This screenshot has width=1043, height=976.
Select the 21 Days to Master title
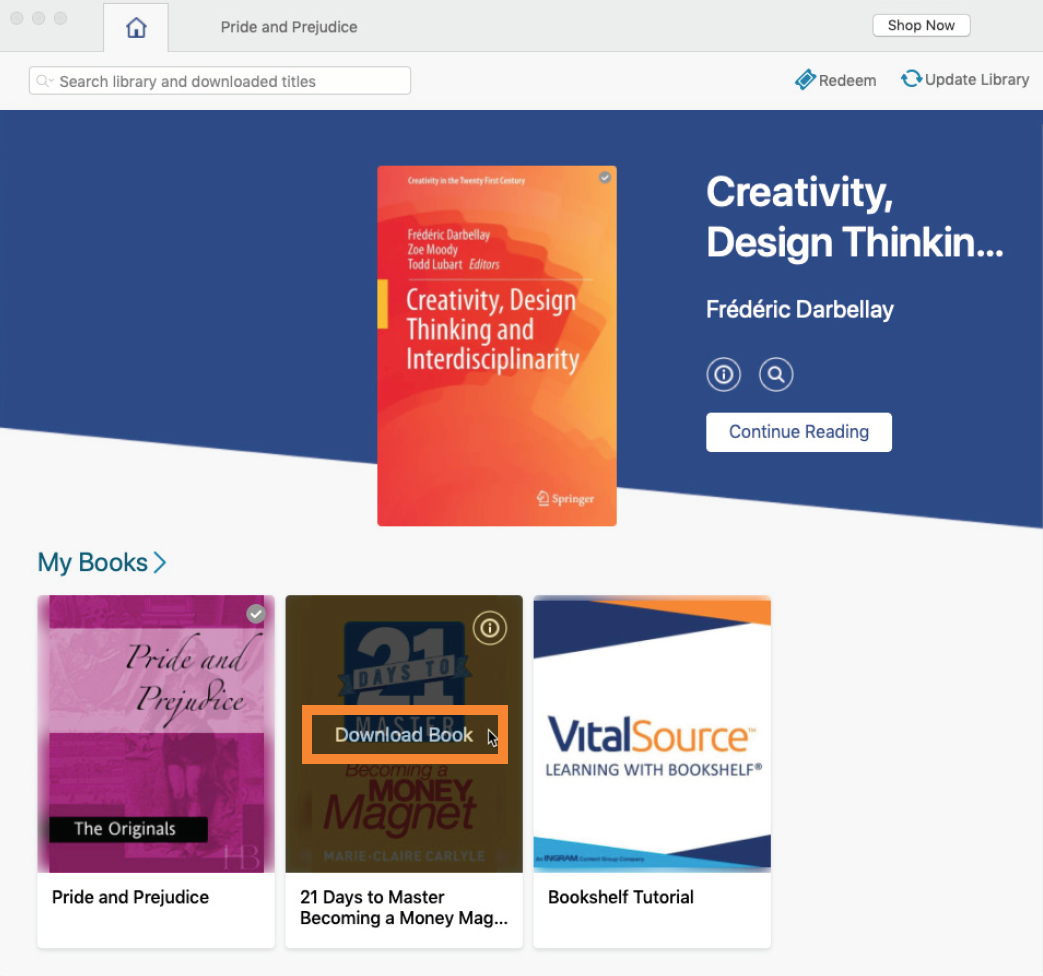pos(403,907)
